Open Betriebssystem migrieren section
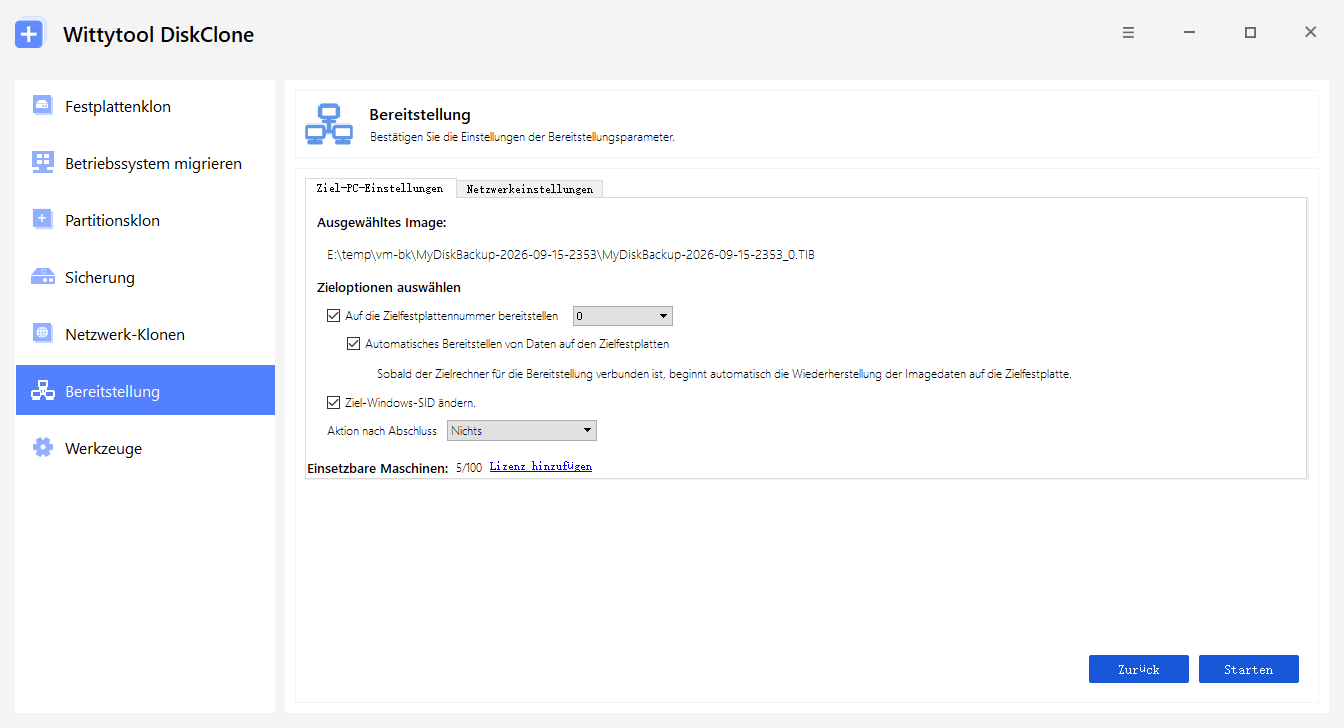 coord(145,163)
